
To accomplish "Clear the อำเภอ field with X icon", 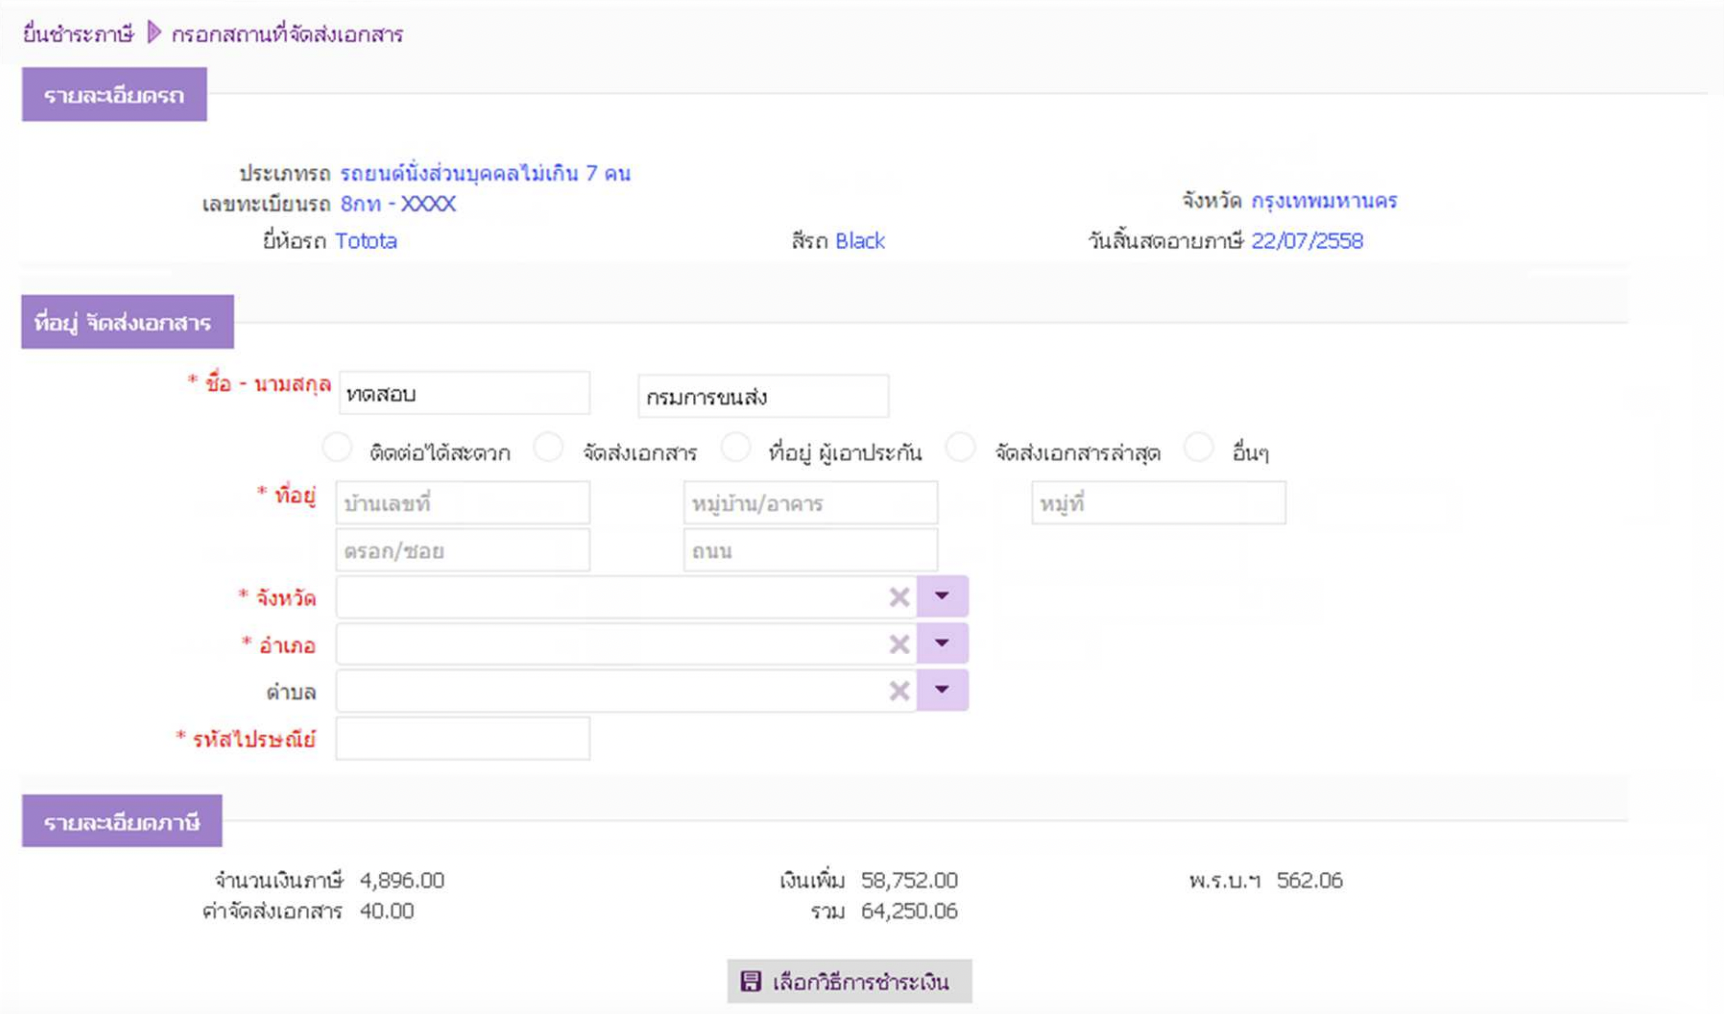I will click(x=899, y=644).
